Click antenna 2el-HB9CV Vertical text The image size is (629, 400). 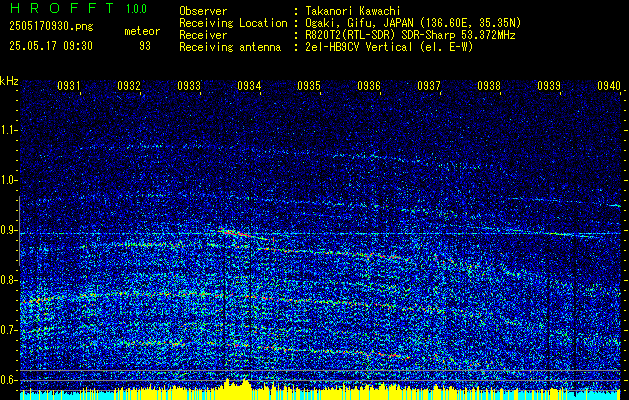coord(389,47)
